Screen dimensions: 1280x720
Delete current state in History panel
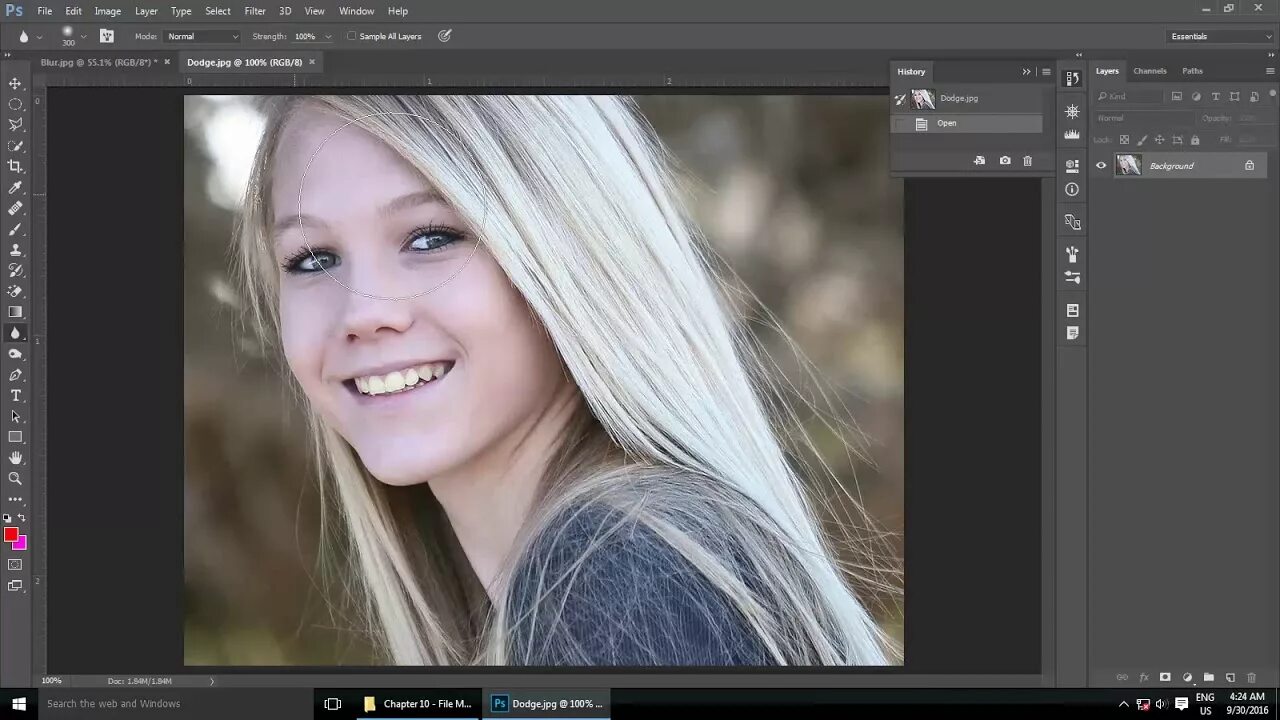point(1027,161)
